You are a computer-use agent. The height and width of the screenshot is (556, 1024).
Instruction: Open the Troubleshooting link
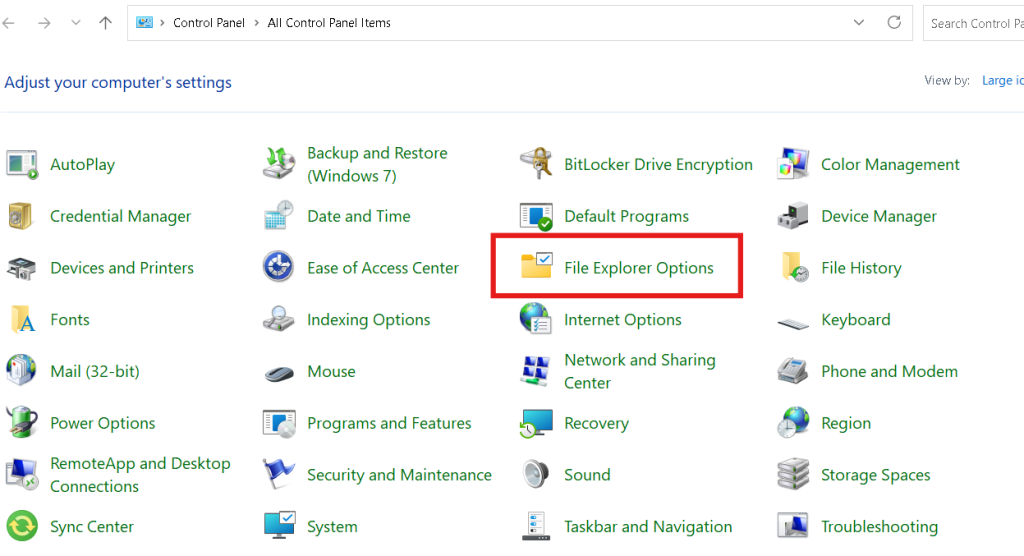tap(879, 527)
